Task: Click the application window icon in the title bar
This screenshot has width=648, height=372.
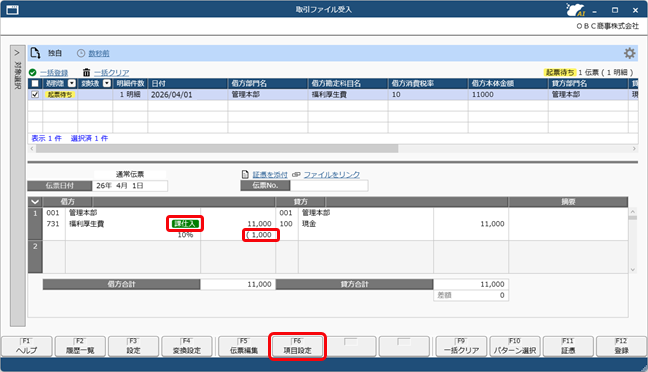Action: [x=12, y=10]
